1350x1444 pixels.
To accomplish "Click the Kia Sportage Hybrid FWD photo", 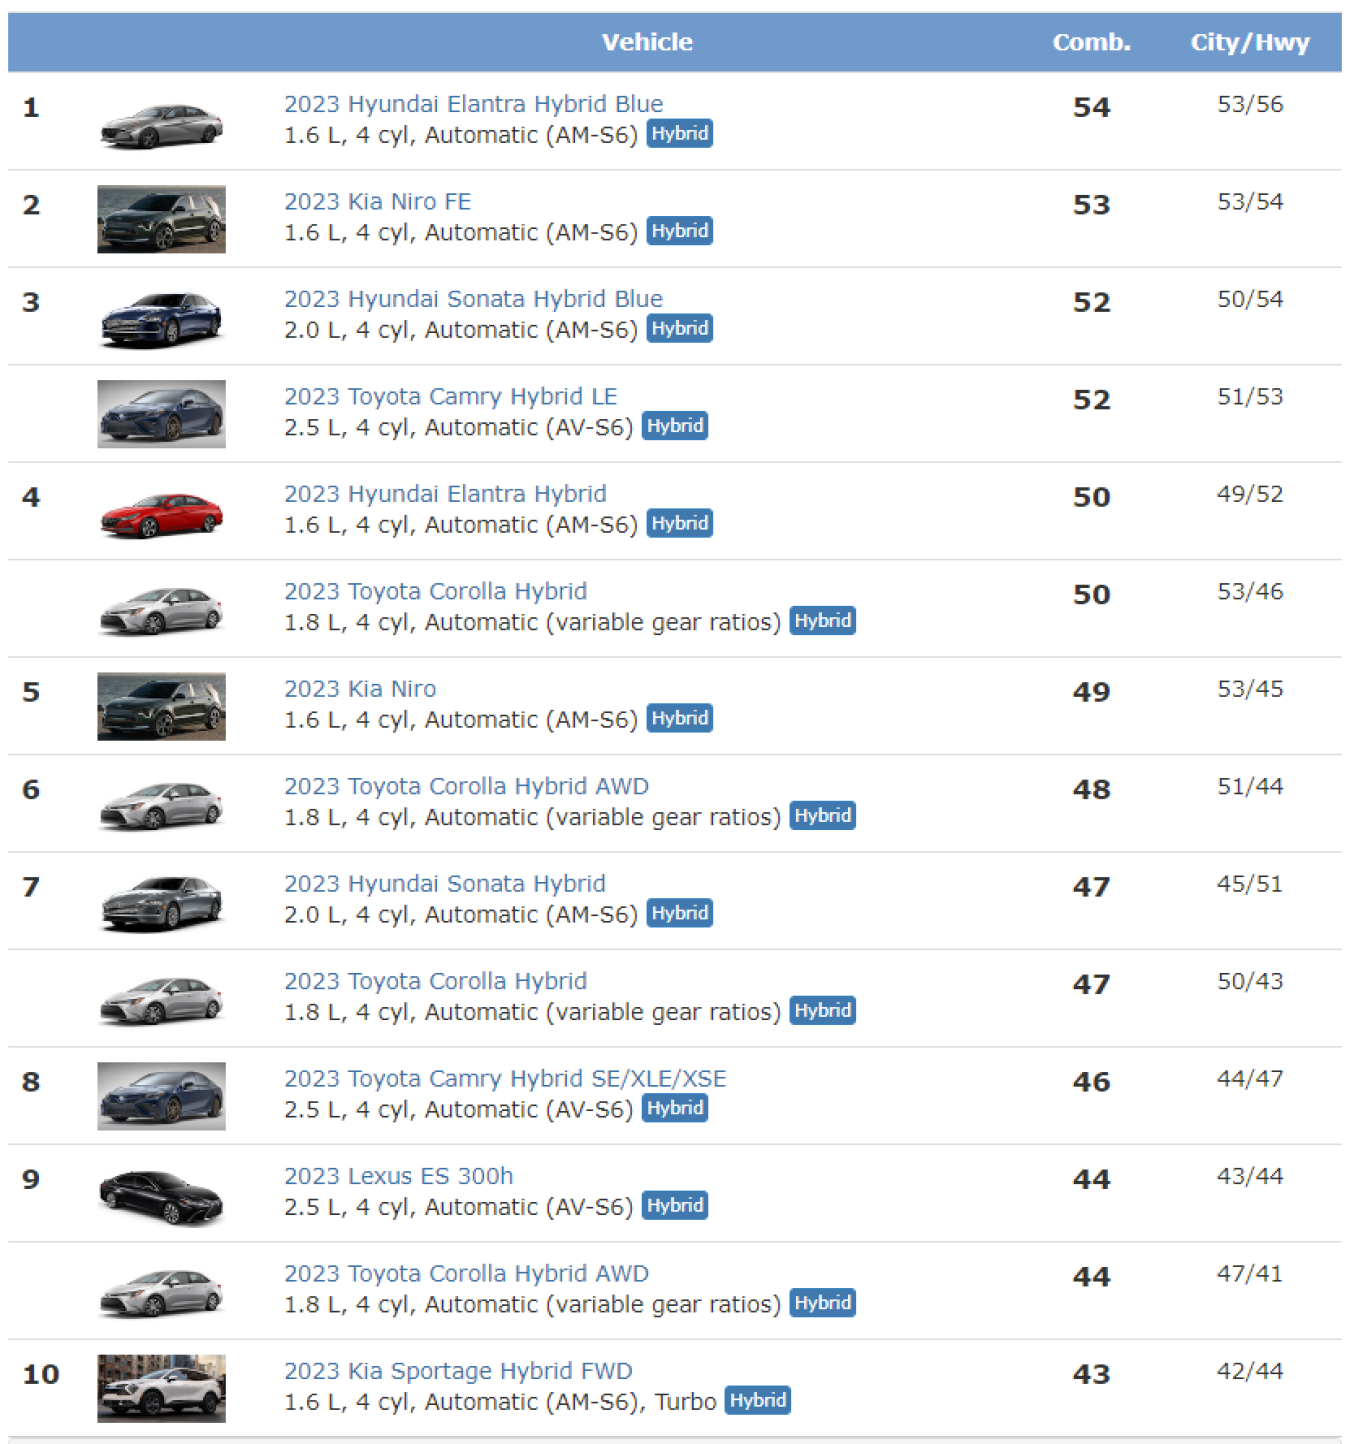I will click(161, 1389).
